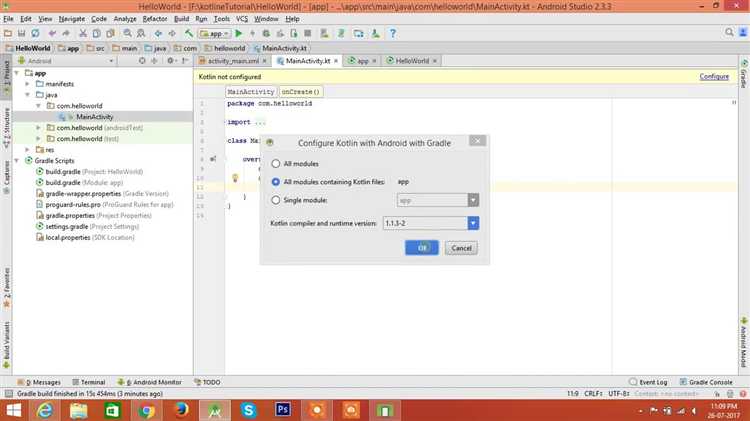Click the green Run app icon

pos(239,33)
